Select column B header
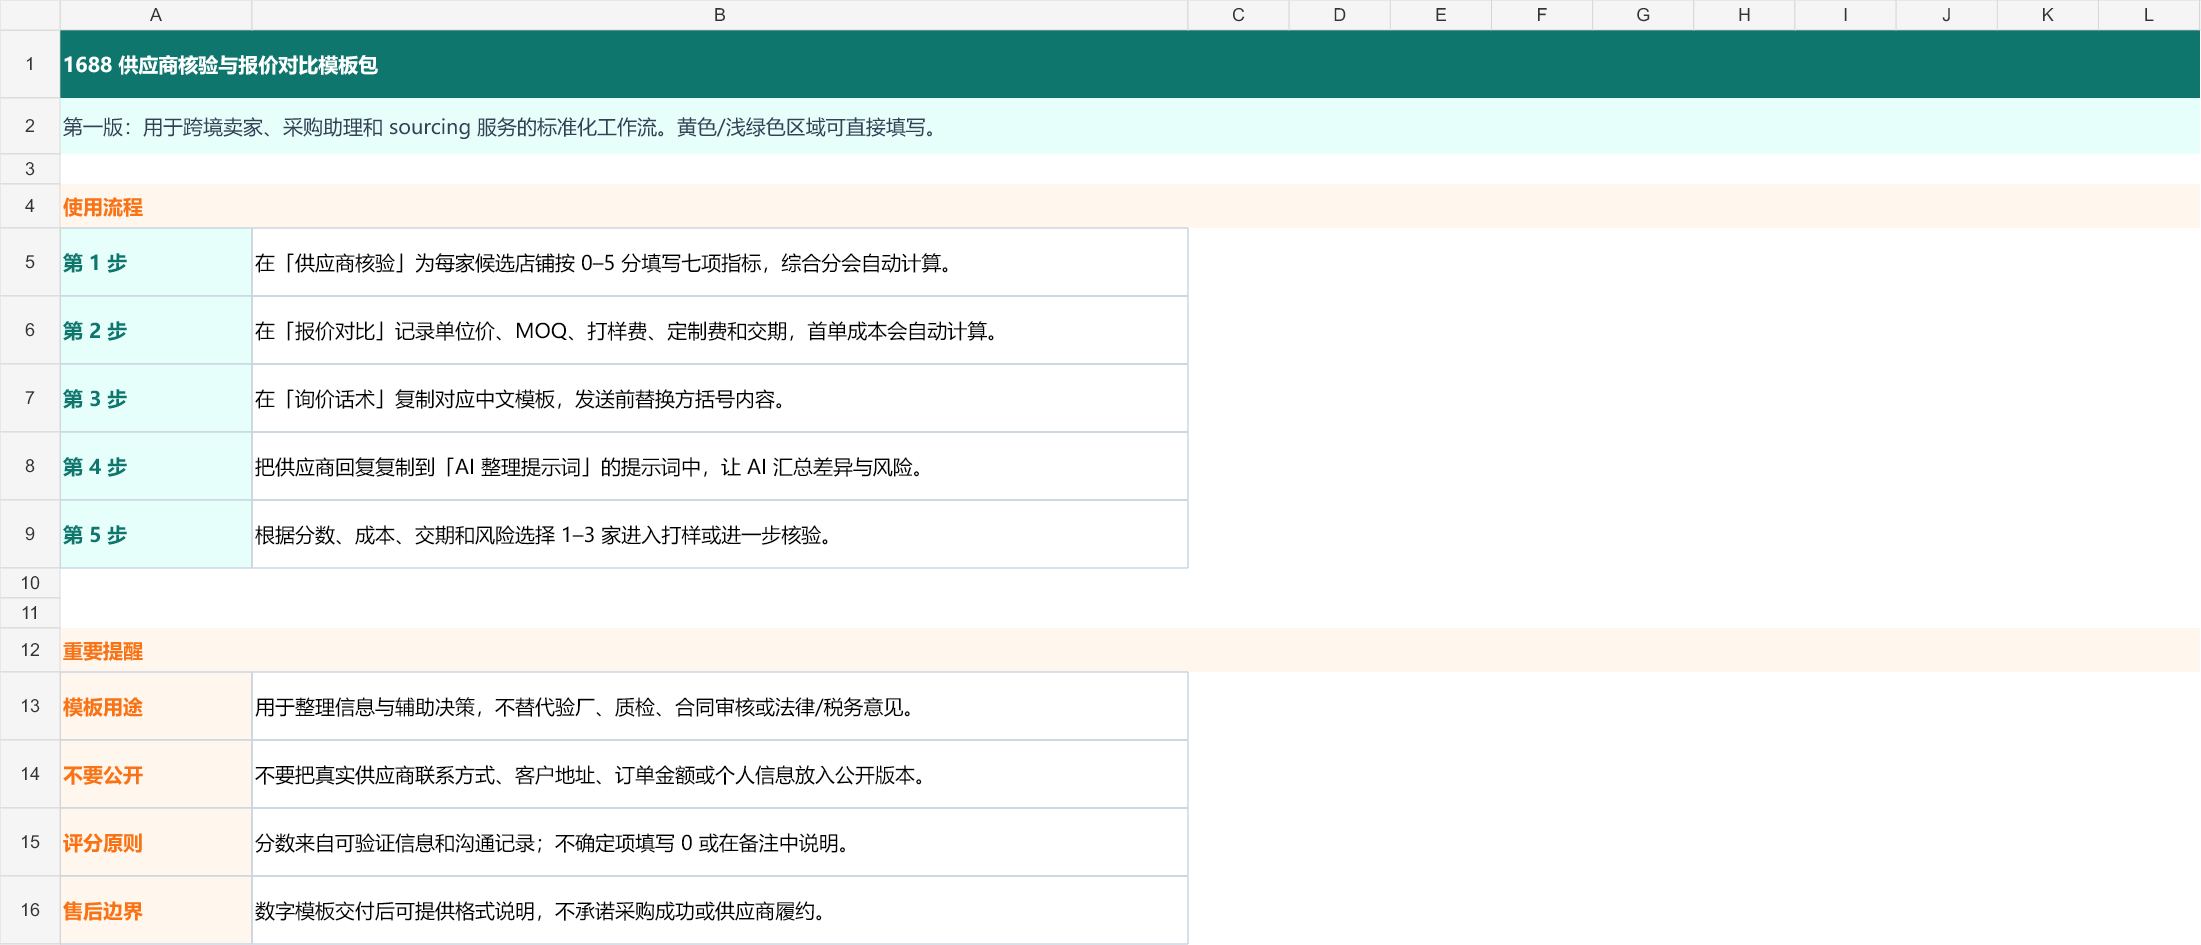2201x945 pixels. pyautogui.click(x=720, y=15)
